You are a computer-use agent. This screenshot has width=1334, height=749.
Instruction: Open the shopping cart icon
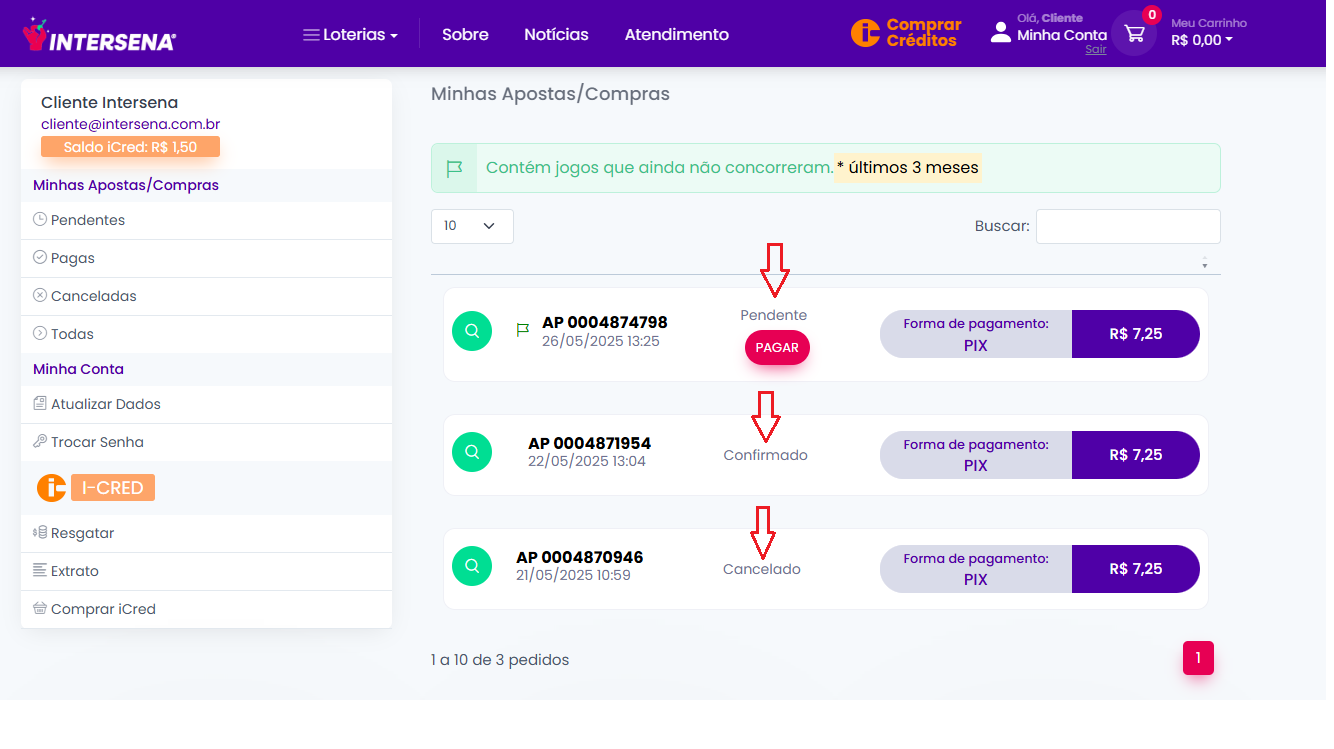[x=1134, y=33]
